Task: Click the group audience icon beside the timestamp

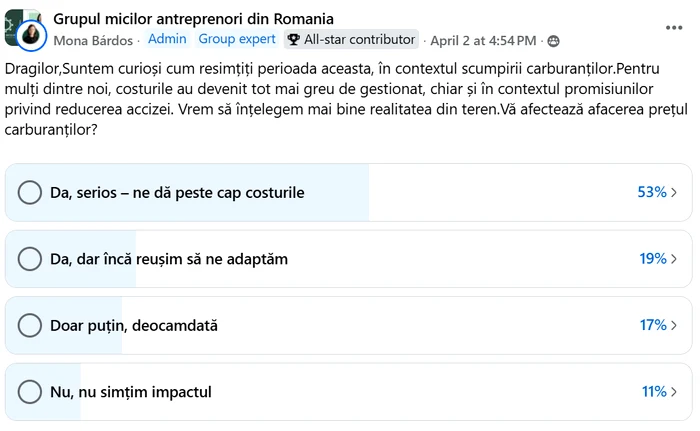Action: (553, 41)
